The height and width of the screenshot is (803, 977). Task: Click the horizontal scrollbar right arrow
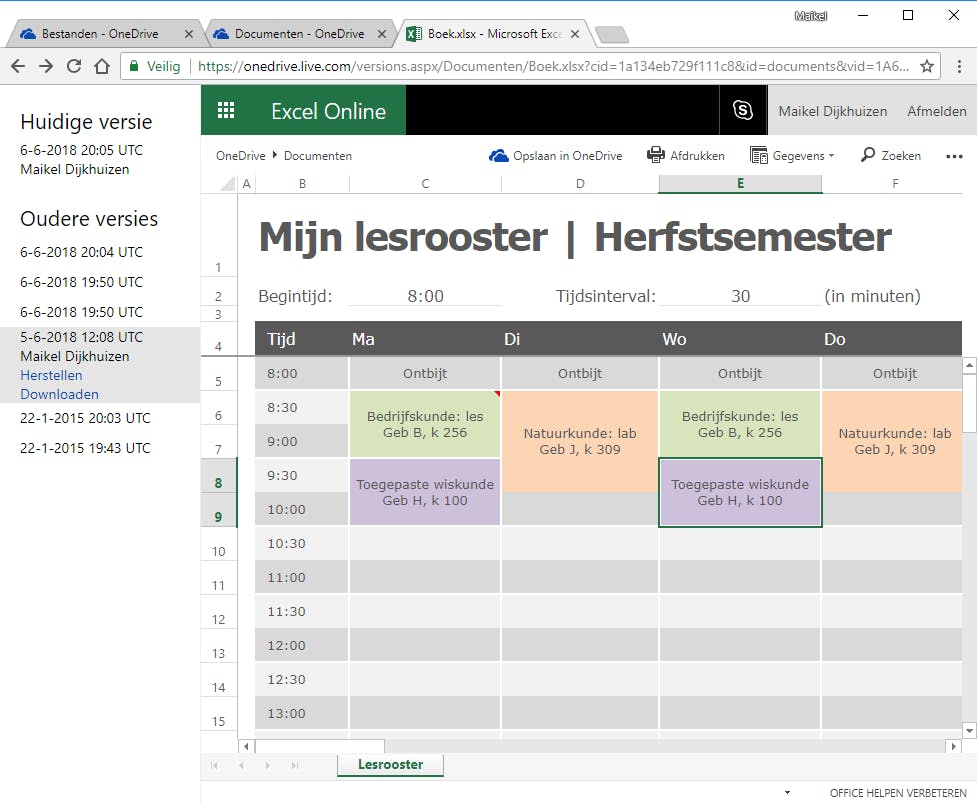point(953,746)
